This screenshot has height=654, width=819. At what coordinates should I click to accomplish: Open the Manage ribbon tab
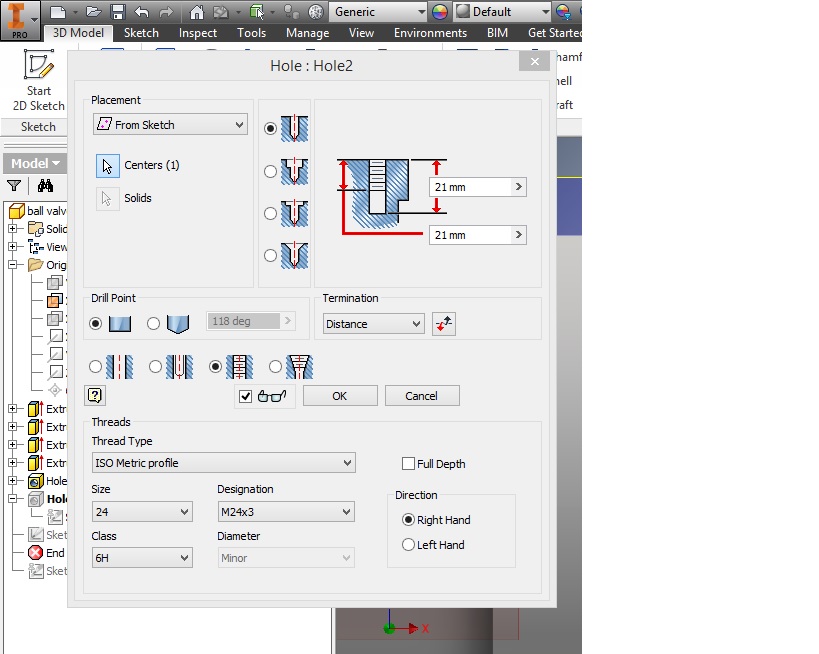[x=307, y=33]
